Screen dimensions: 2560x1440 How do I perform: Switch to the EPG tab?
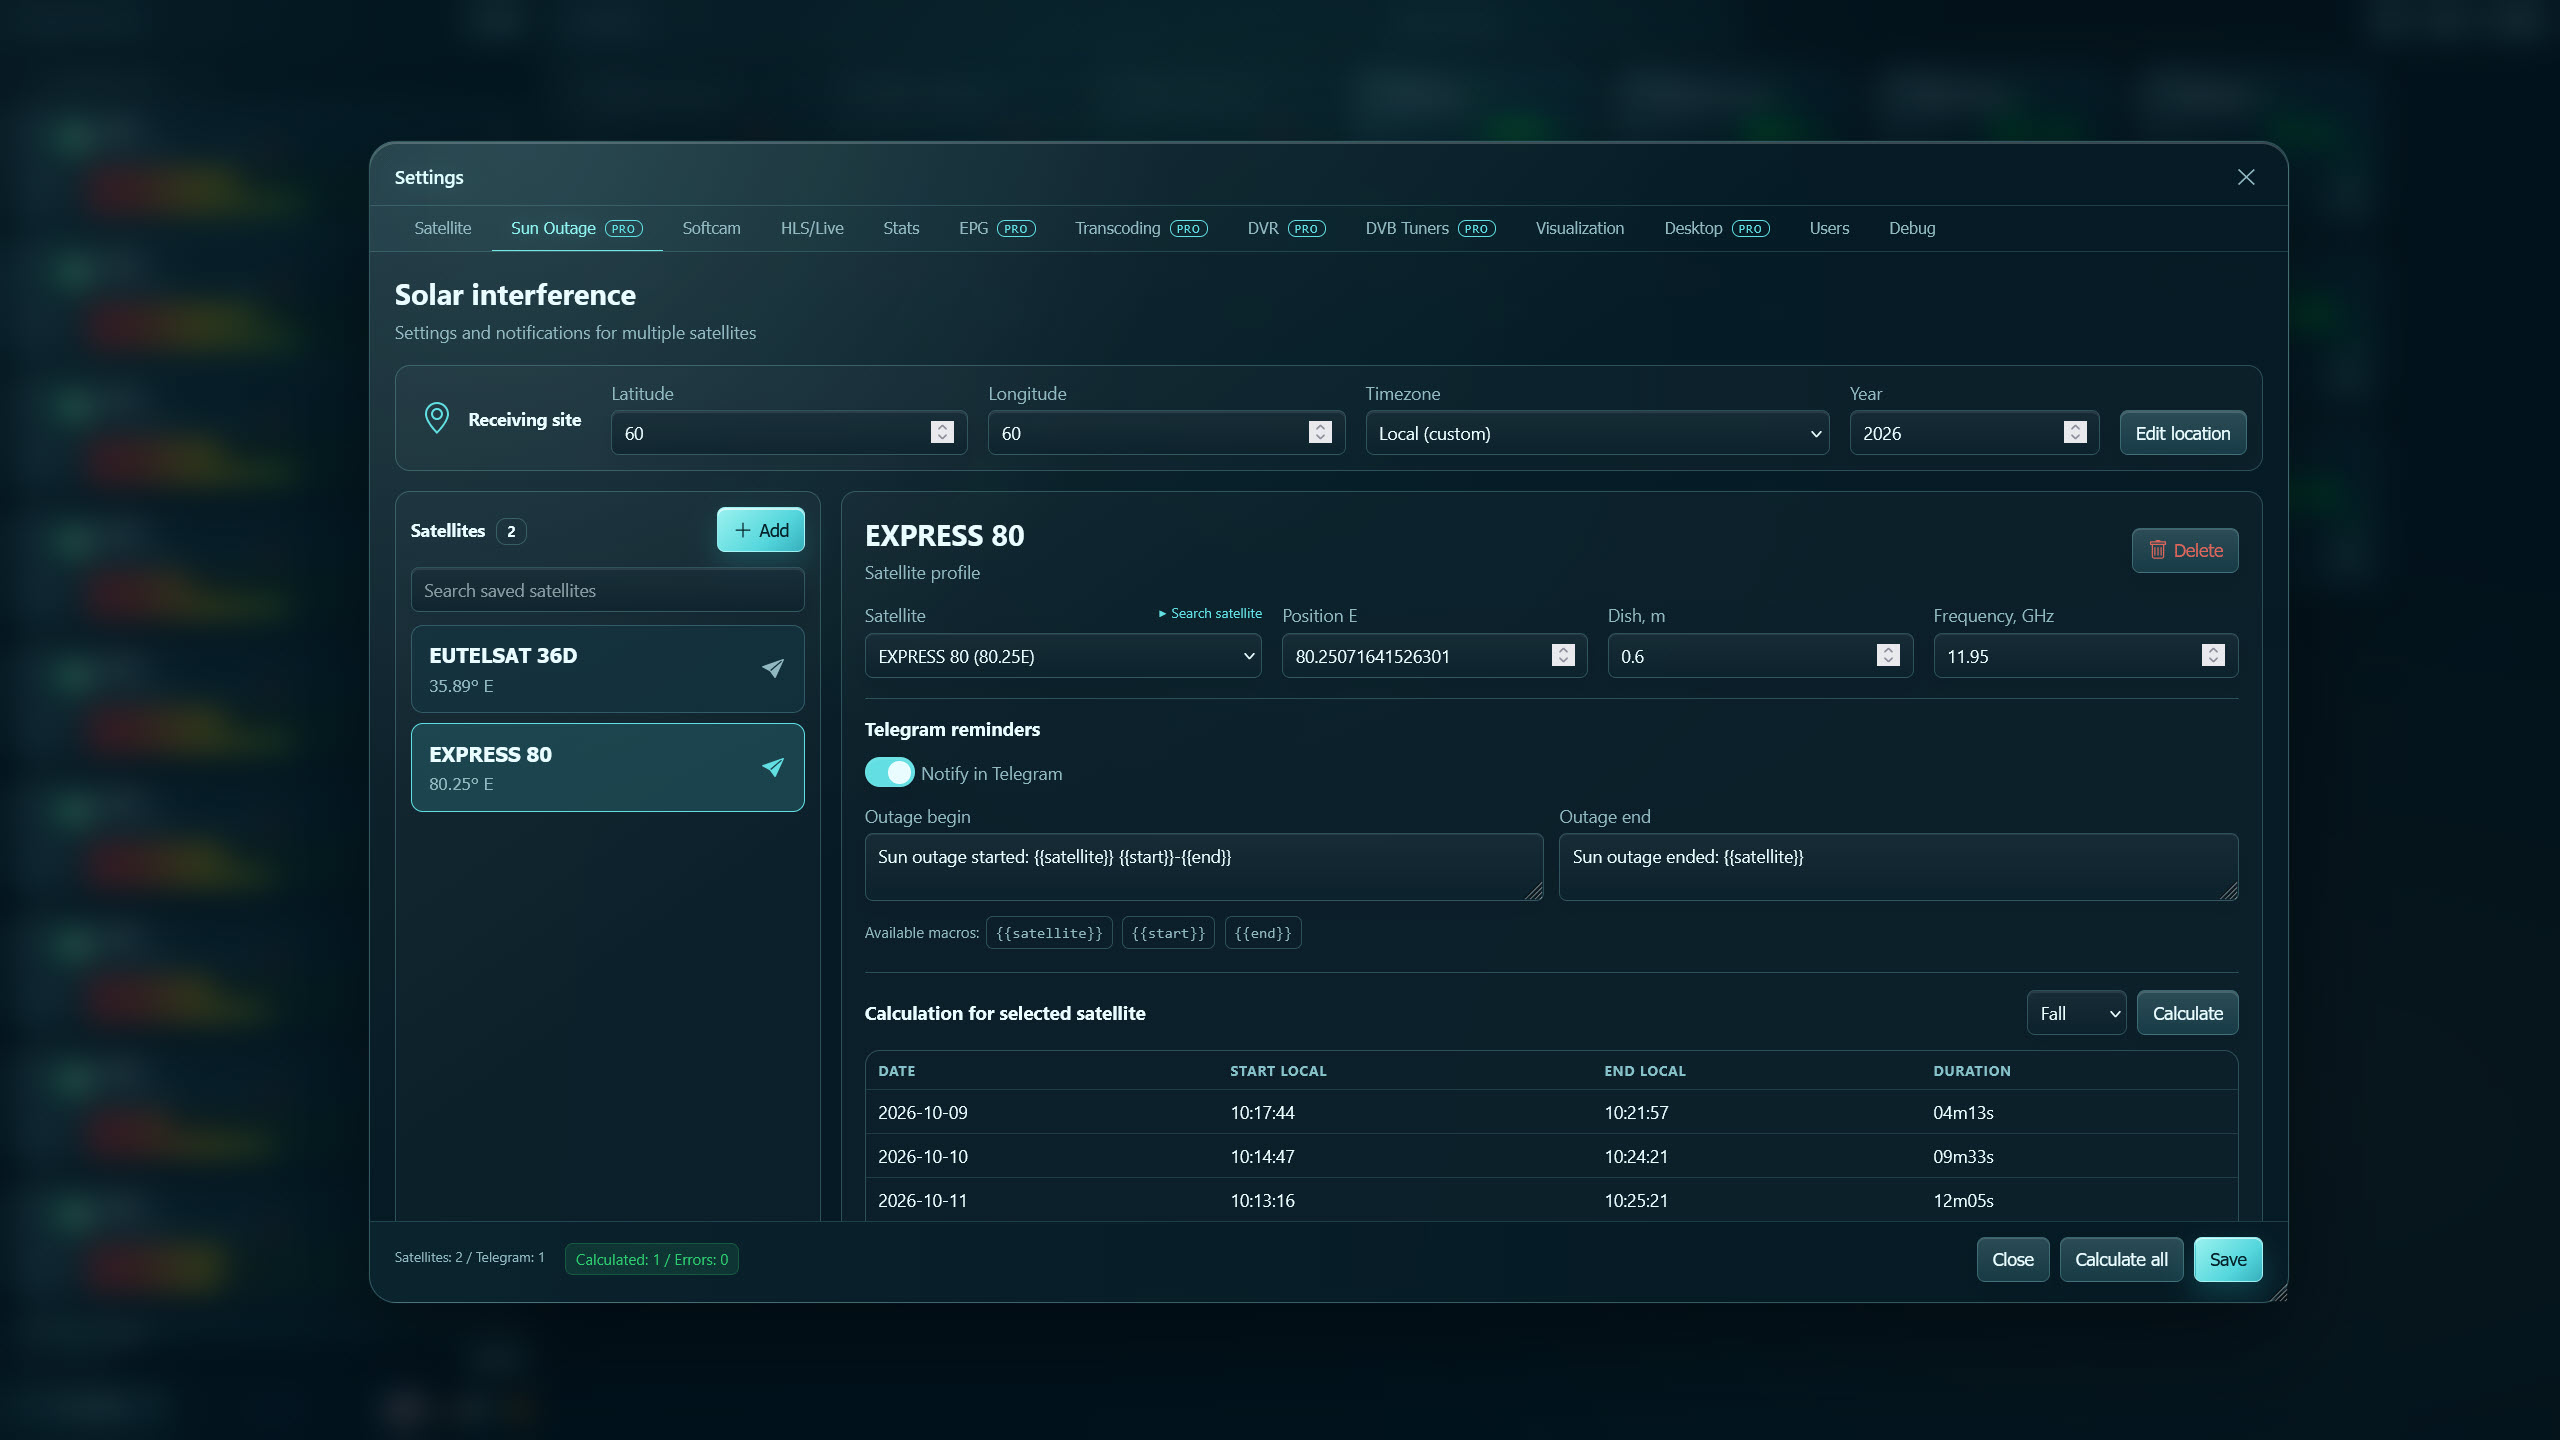point(997,228)
